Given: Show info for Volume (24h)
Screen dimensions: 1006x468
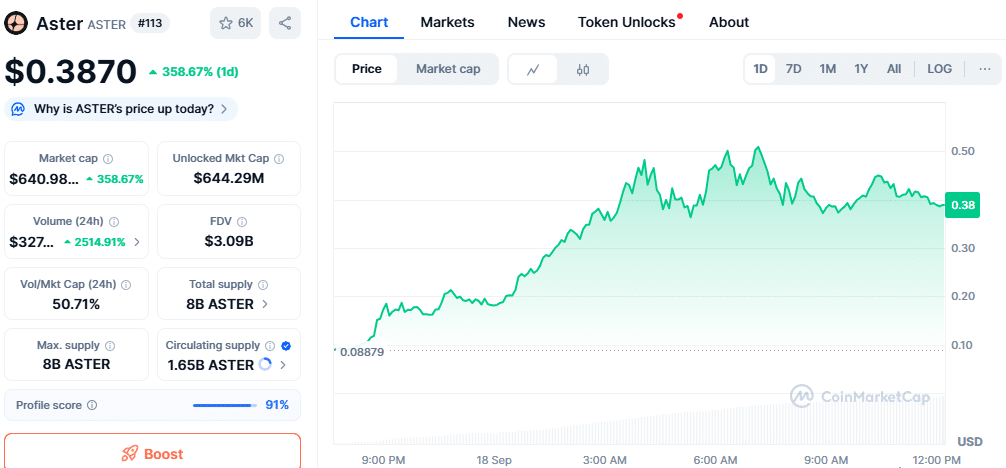Looking at the screenshot, I should click(114, 221).
